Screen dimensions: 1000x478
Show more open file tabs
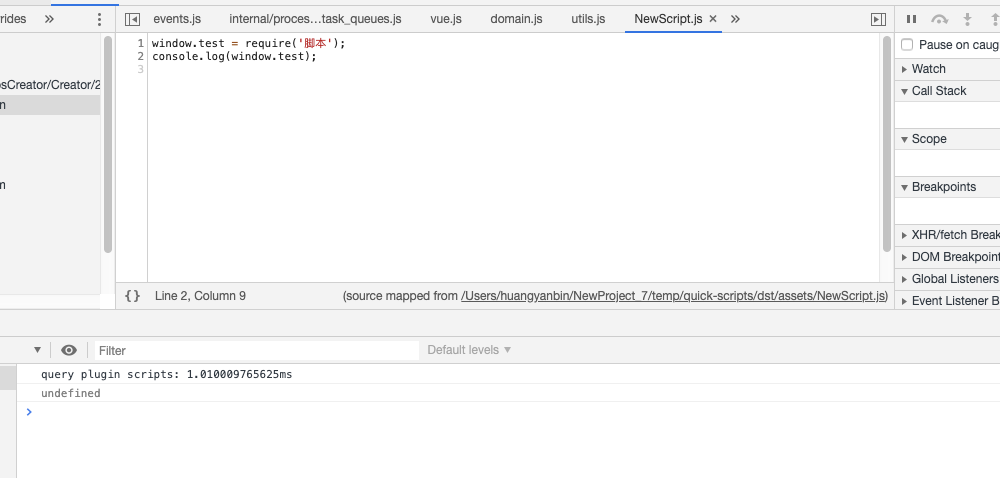pyautogui.click(x=735, y=19)
